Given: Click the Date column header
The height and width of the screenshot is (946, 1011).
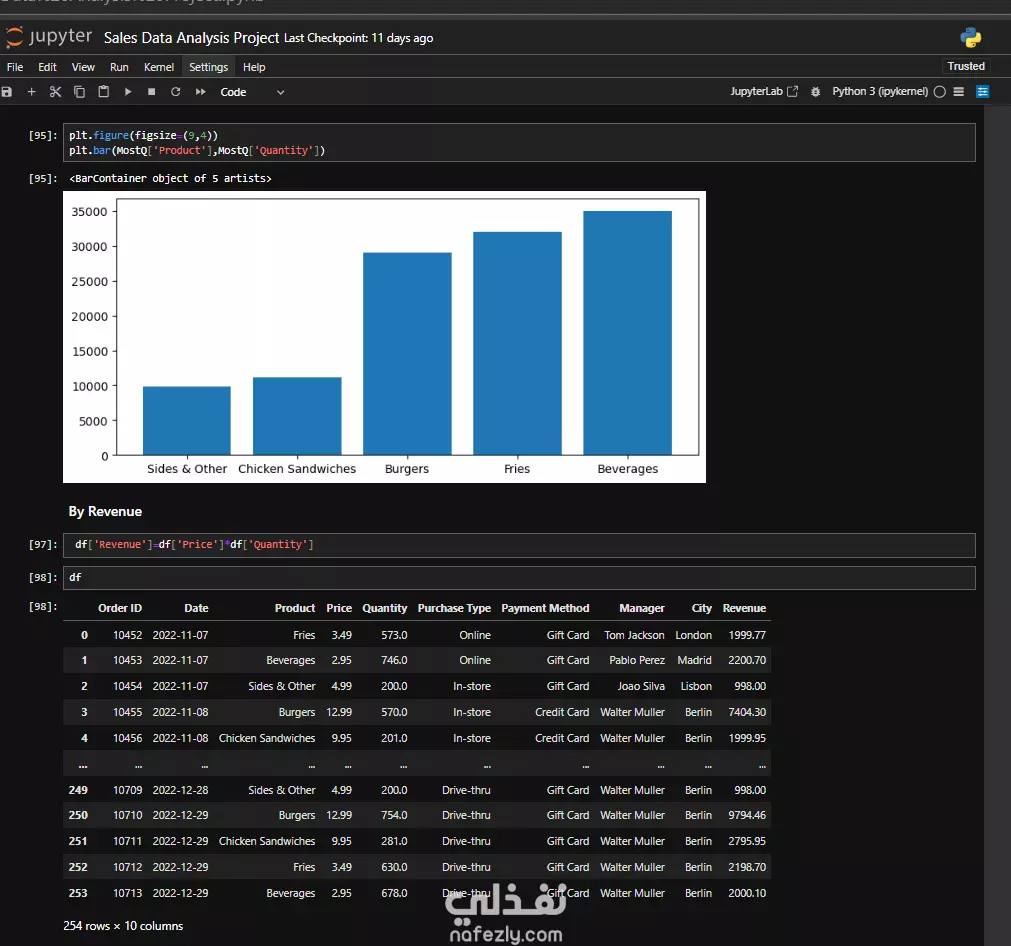Looking at the screenshot, I should pyautogui.click(x=196, y=608).
